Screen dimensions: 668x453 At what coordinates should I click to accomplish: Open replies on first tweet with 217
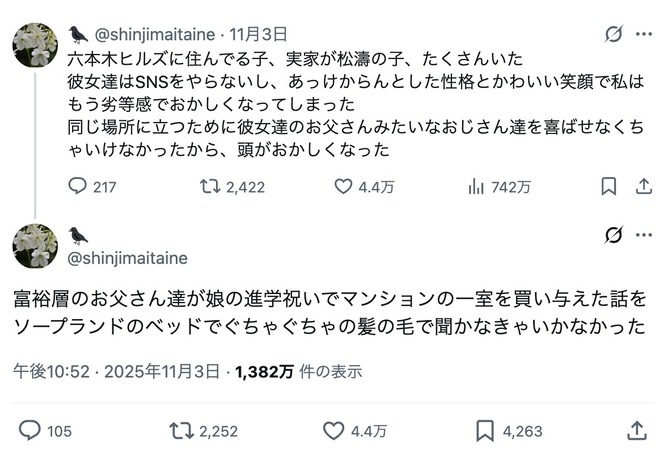(x=92, y=187)
